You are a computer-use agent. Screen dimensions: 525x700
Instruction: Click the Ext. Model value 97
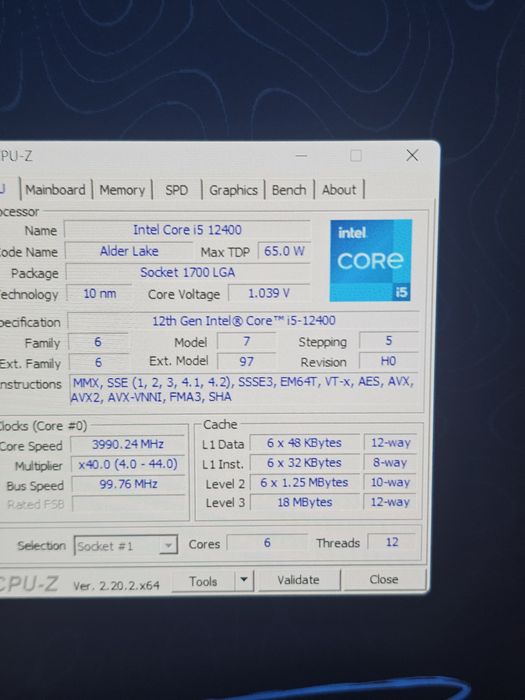246,361
